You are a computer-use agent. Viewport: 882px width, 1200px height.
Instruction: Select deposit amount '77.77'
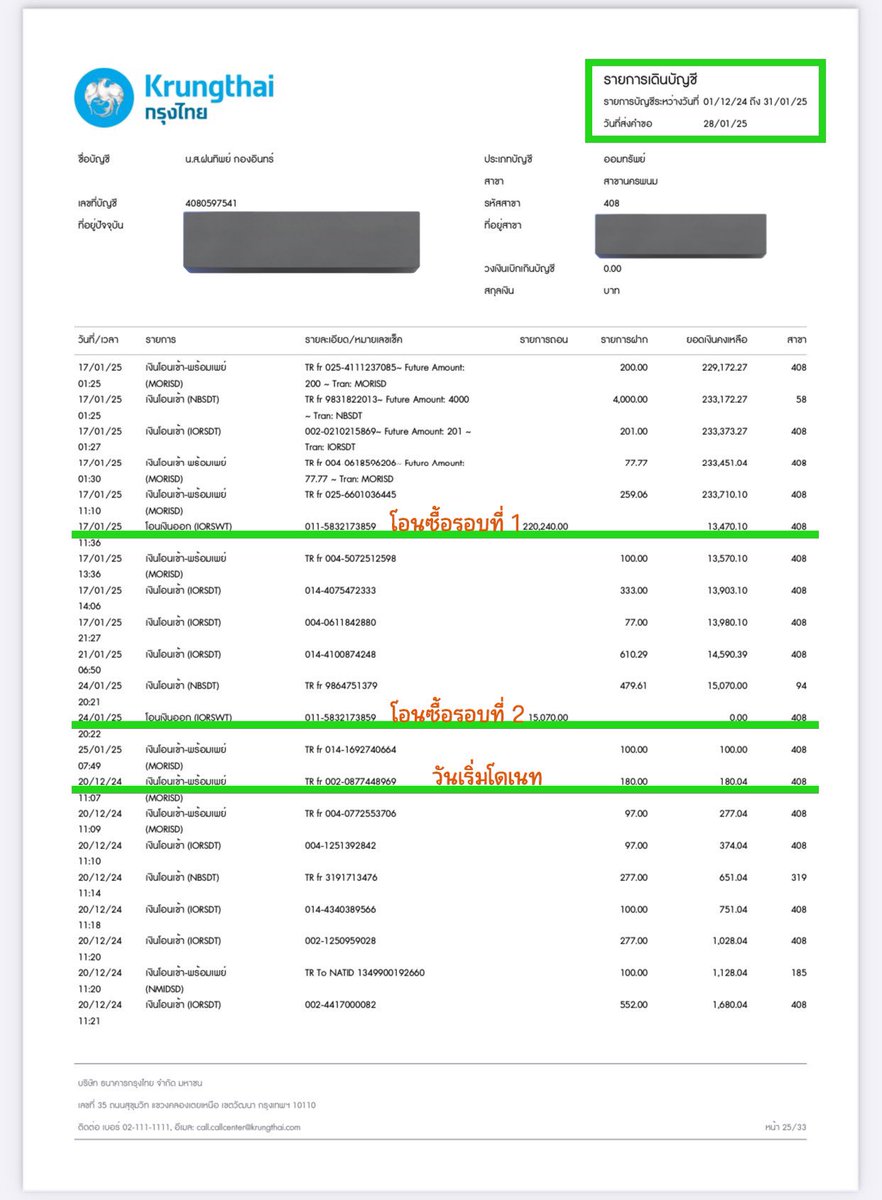tap(636, 464)
